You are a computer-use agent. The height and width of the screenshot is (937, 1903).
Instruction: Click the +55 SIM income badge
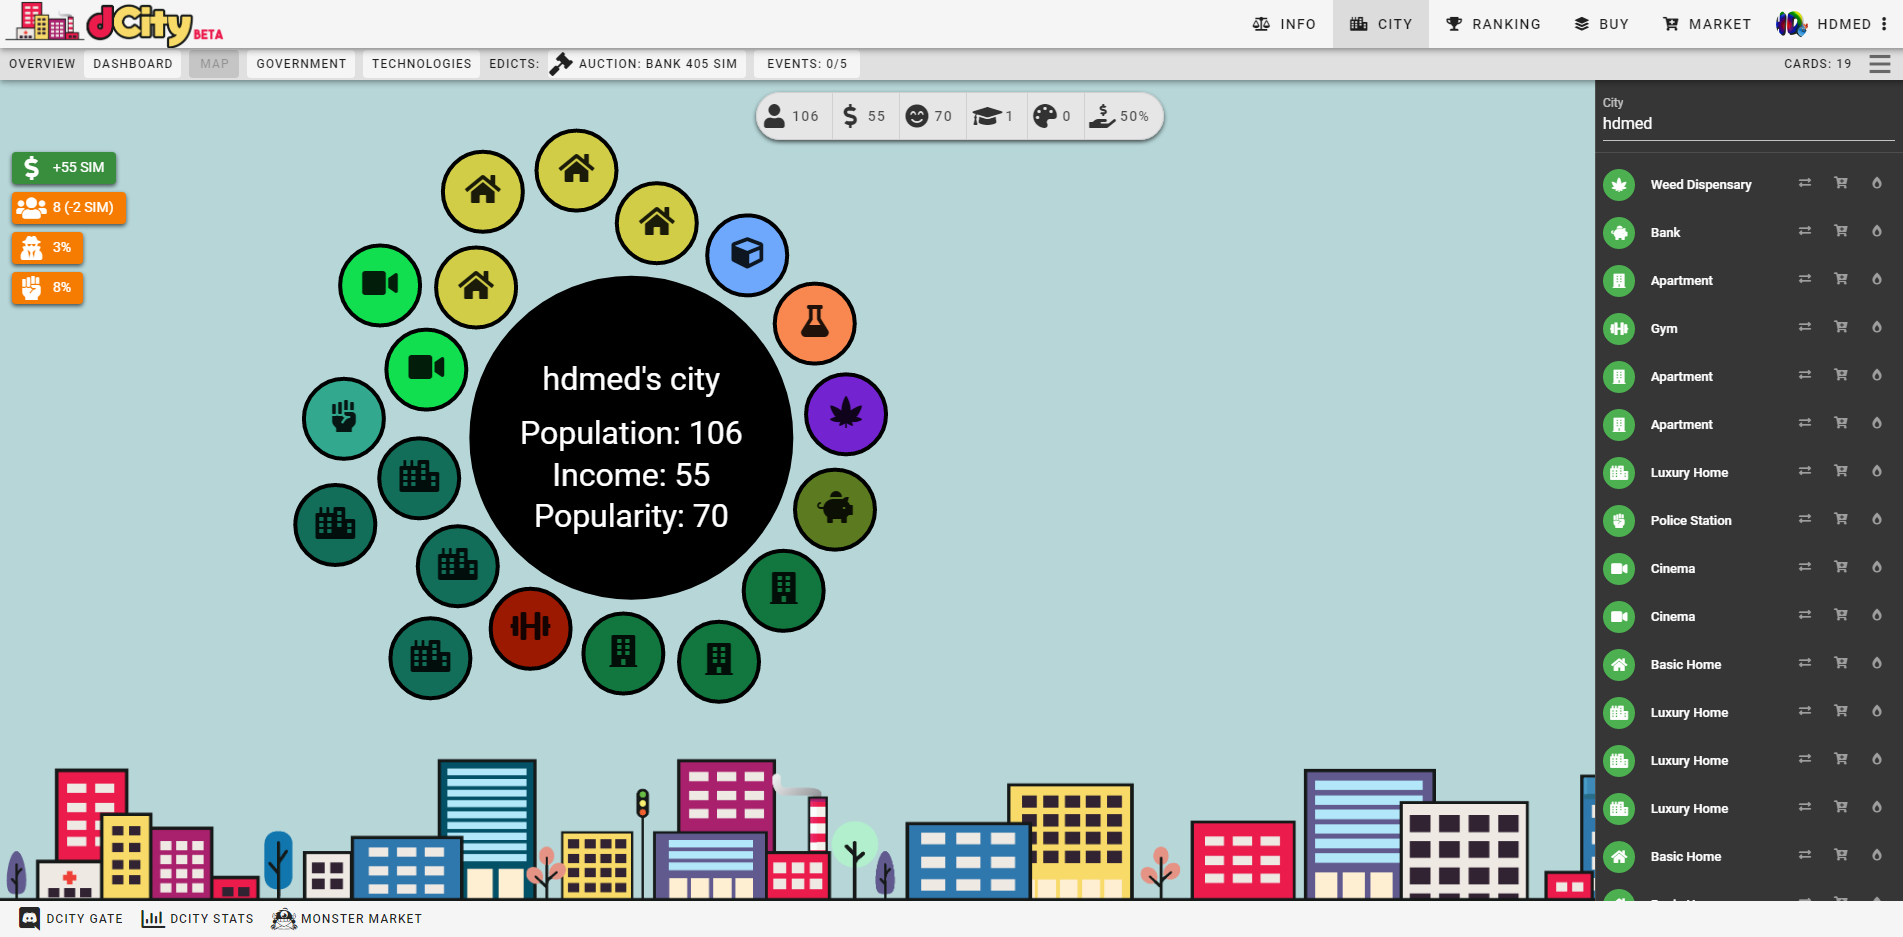click(64, 167)
